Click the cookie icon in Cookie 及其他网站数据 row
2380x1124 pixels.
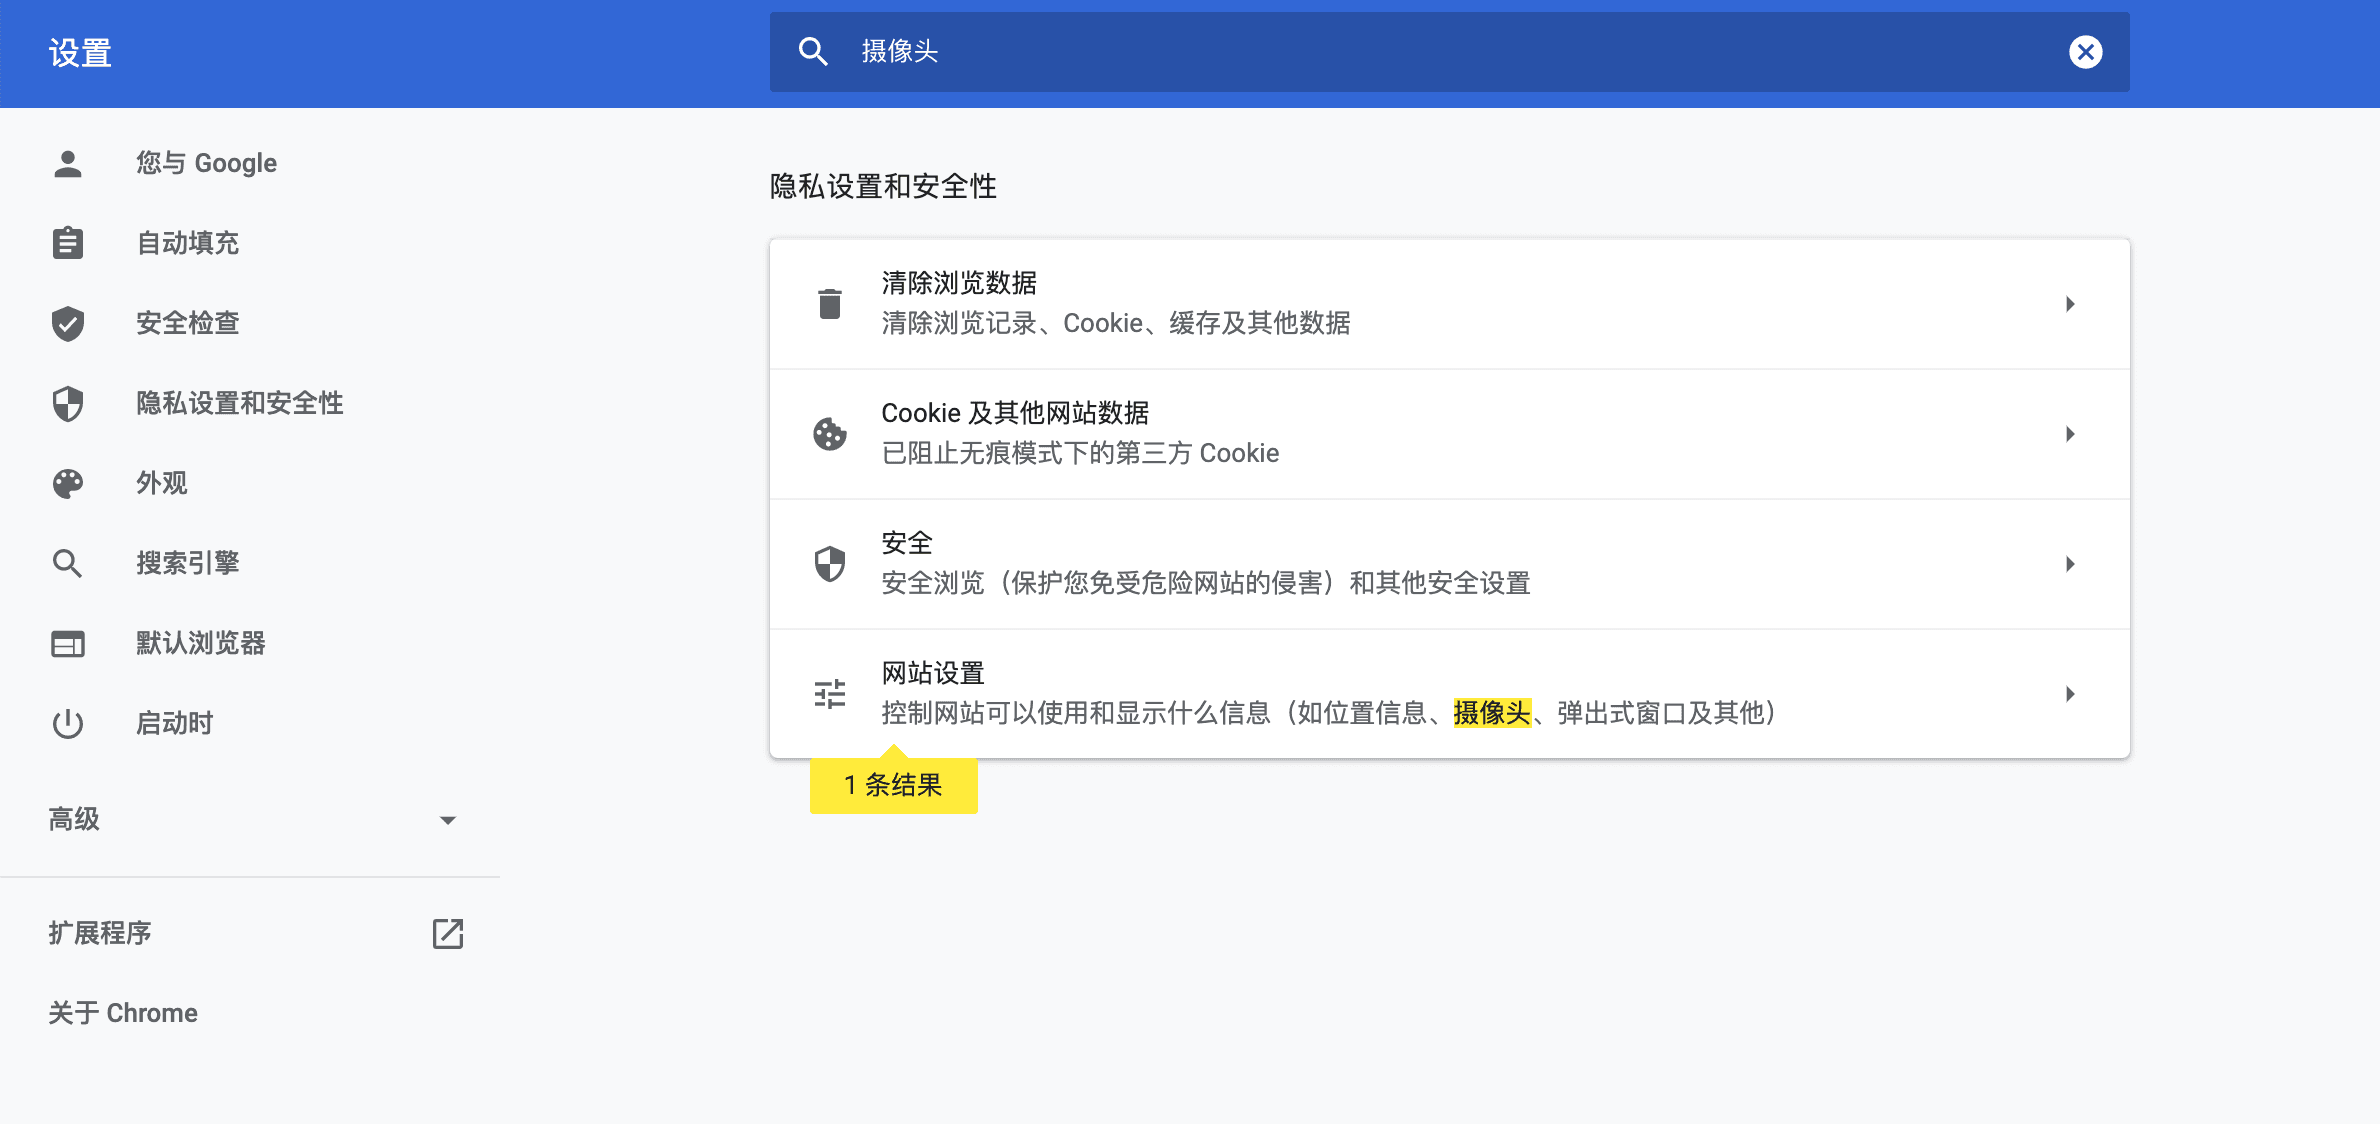tap(829, 433)
